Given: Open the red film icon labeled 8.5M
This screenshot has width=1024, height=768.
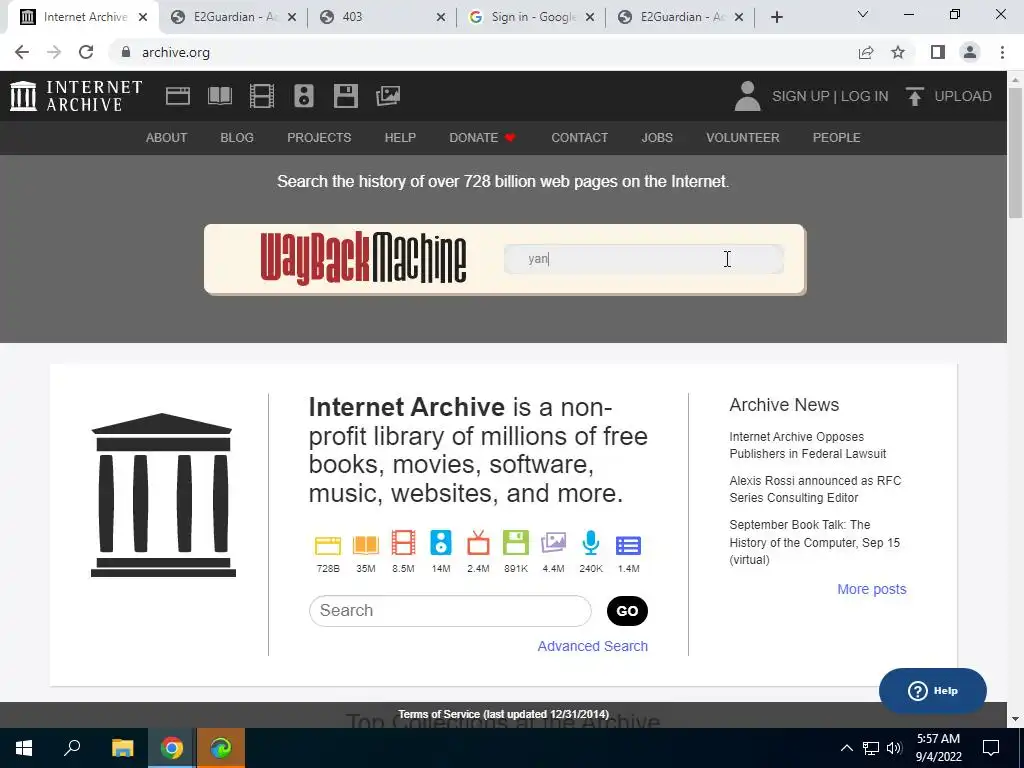Looking at the screenshot, I should 404,543.
